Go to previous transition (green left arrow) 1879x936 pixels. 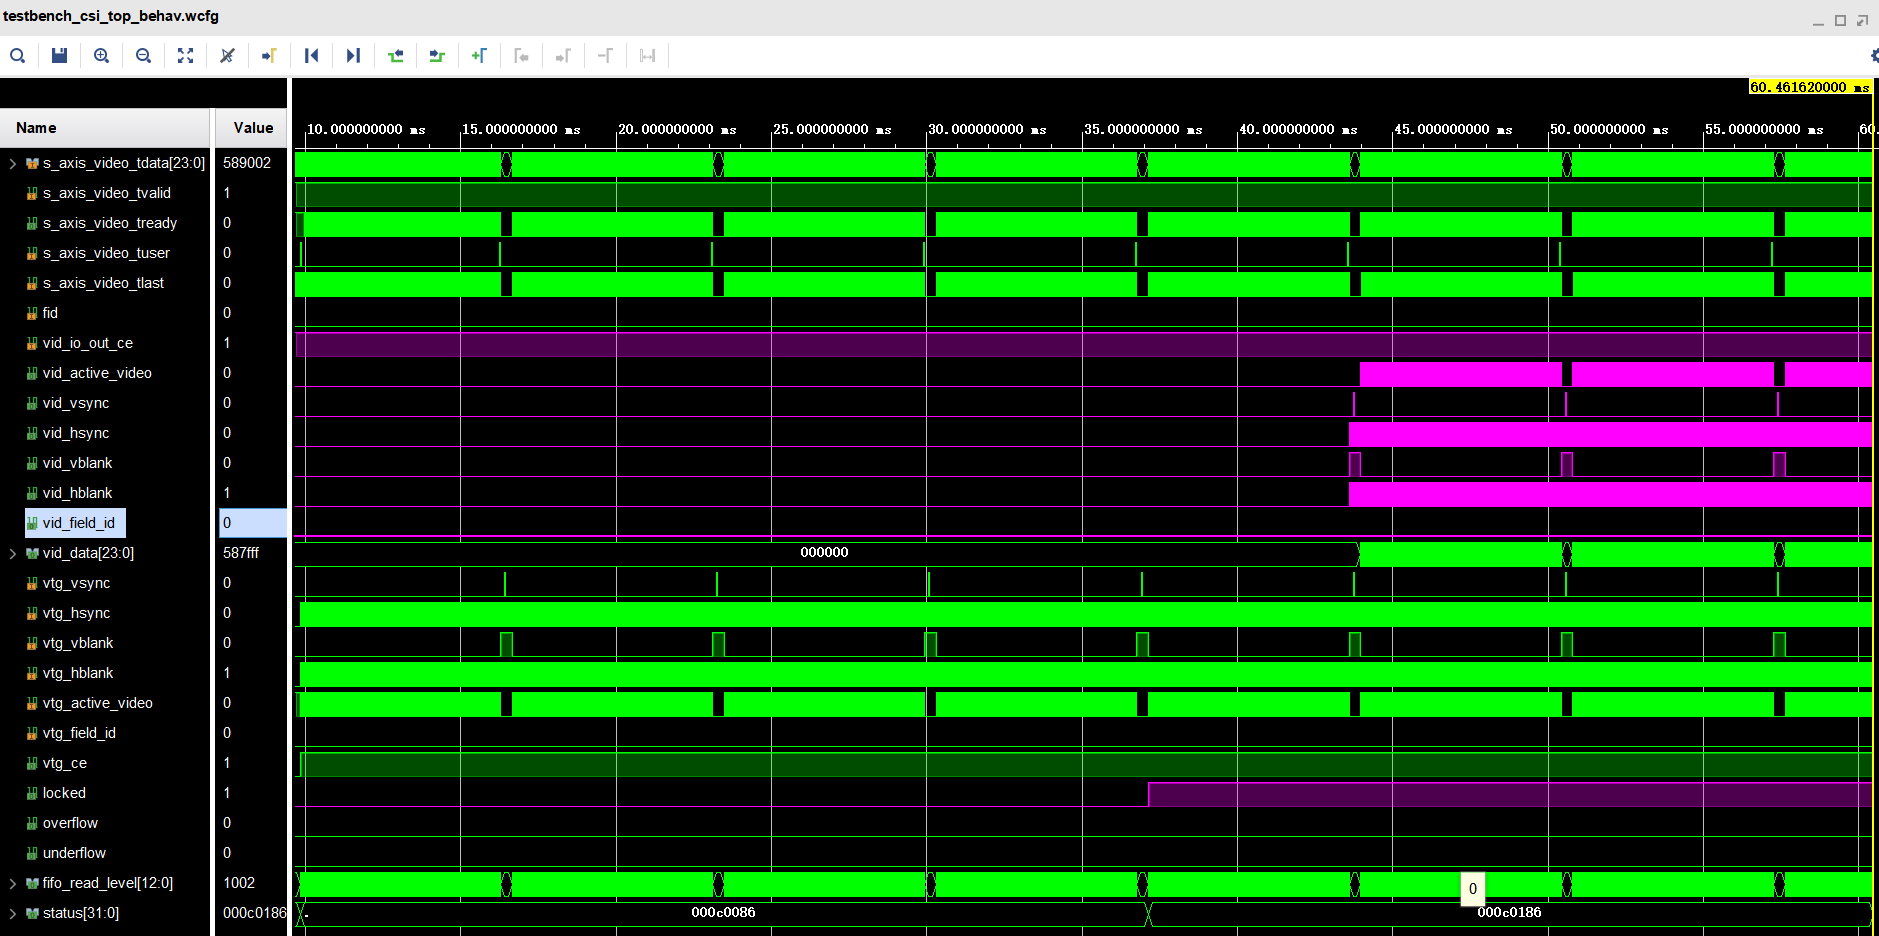pyautogui.click(x=395, y=55)
